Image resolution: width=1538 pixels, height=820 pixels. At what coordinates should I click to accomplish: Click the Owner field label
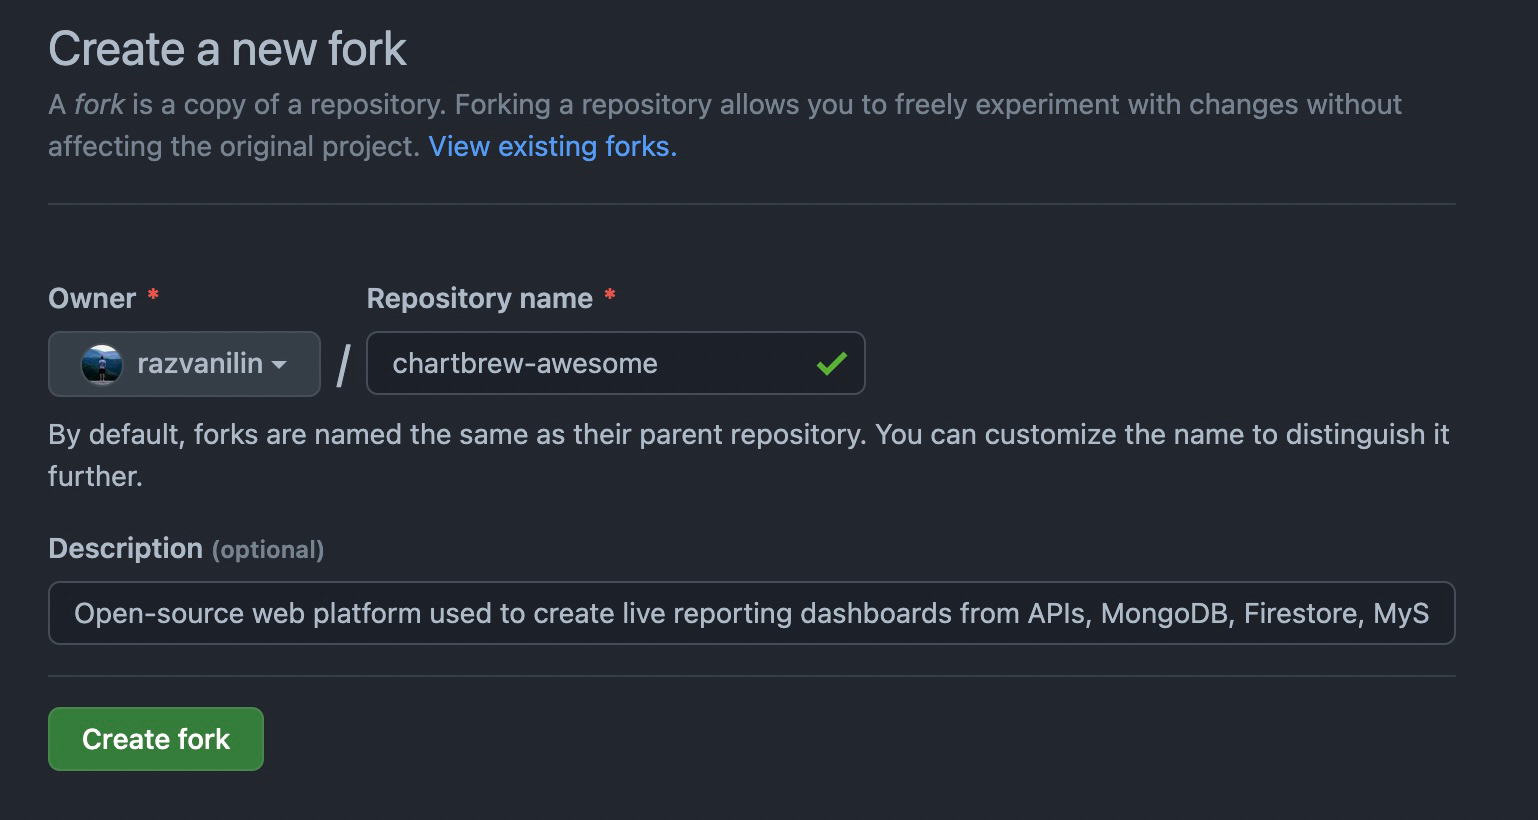click(x=92, y=298)
